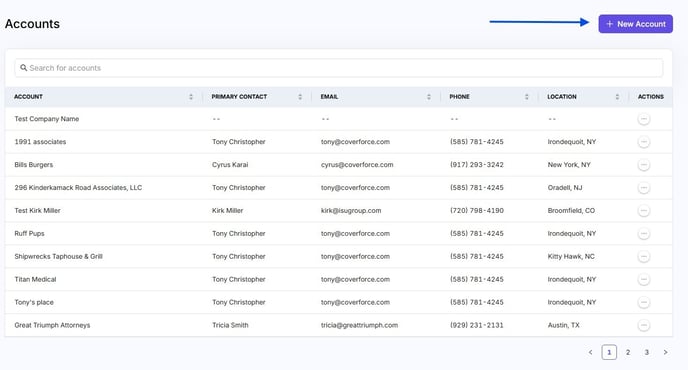Go to pagination page 3
This screenshot has height=370, width=688.
(647, 352)
